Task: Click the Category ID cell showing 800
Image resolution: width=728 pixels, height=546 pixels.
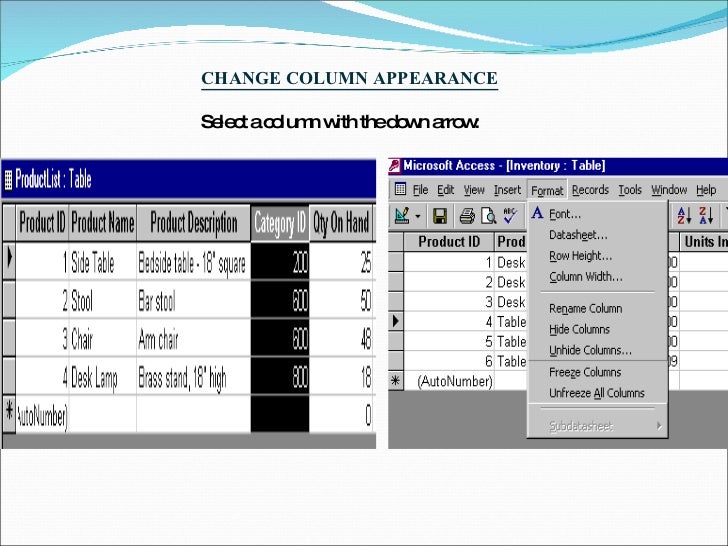Action: pyautogui.click(x=280, y=377)
